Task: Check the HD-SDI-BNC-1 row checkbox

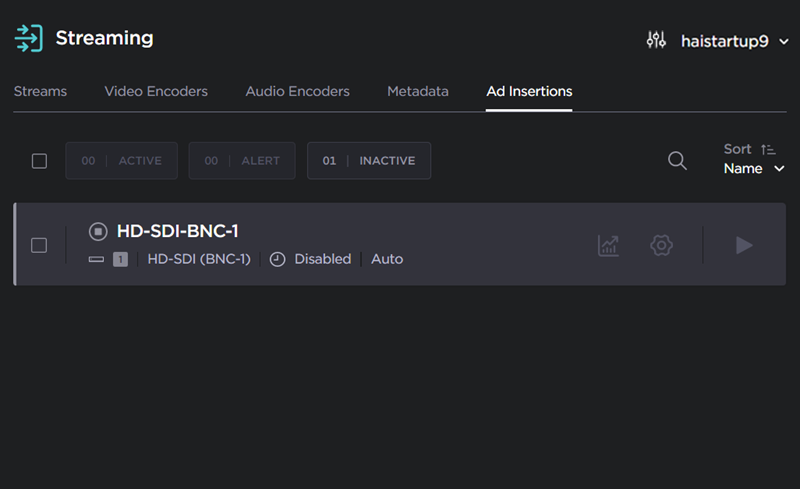Action: pos(39,245)
